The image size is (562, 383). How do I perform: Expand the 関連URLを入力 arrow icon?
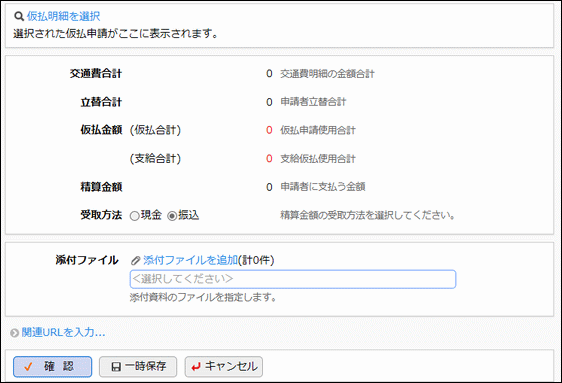[14, 333]
